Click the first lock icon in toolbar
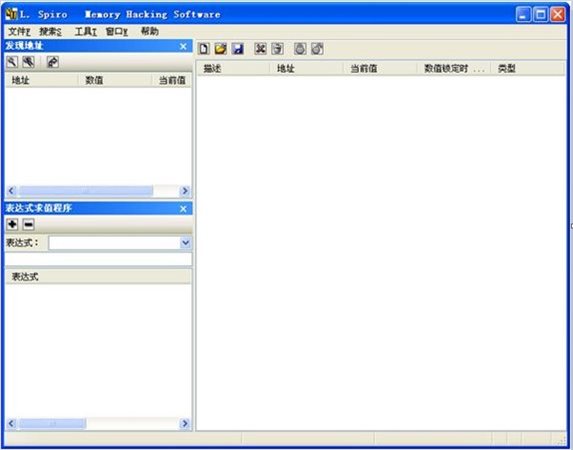The height and width of the screenshot is (450, 573). (300, 49)
